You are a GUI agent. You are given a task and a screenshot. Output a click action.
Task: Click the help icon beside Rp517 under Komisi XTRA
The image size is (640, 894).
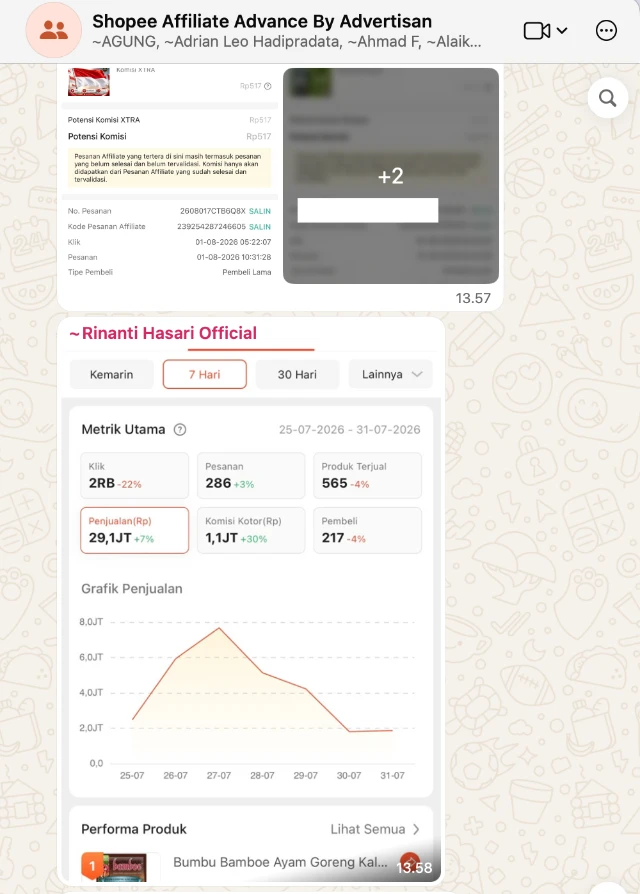(x=268, y=86)
